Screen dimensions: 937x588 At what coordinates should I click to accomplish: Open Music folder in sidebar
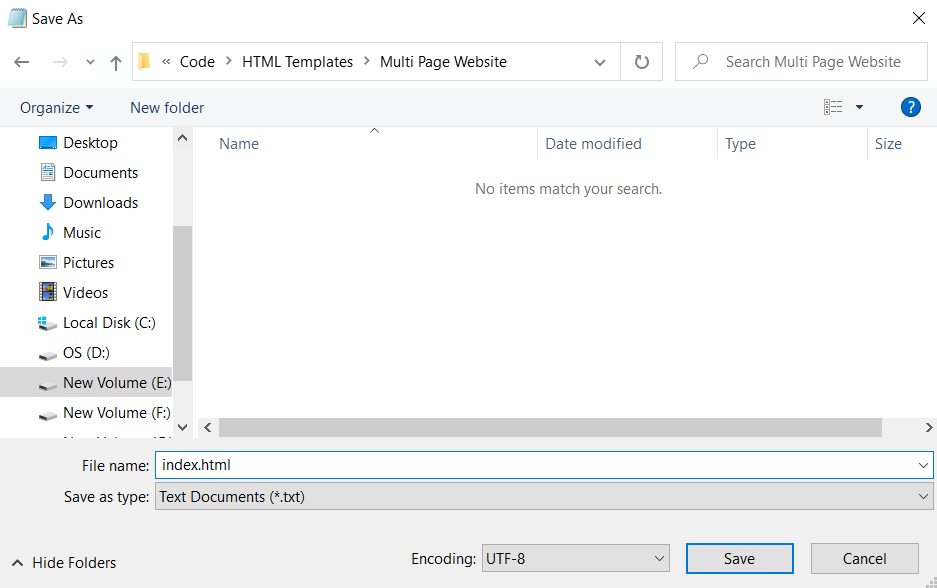(x=82, y=232)
